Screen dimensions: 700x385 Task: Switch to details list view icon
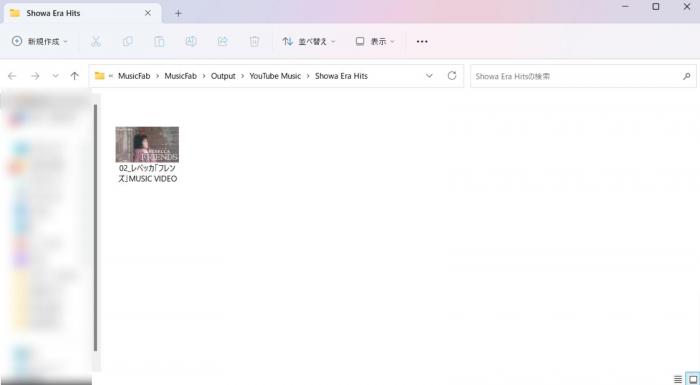(678, 379)
